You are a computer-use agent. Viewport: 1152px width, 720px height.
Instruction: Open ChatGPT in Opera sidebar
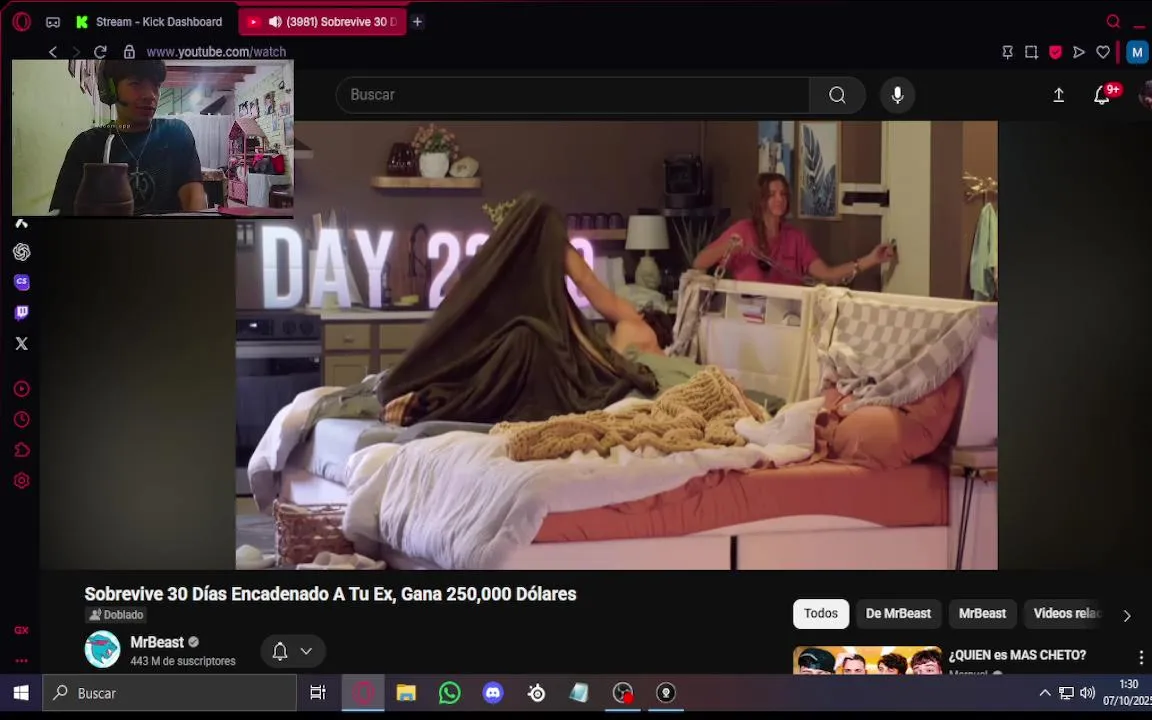21,252
